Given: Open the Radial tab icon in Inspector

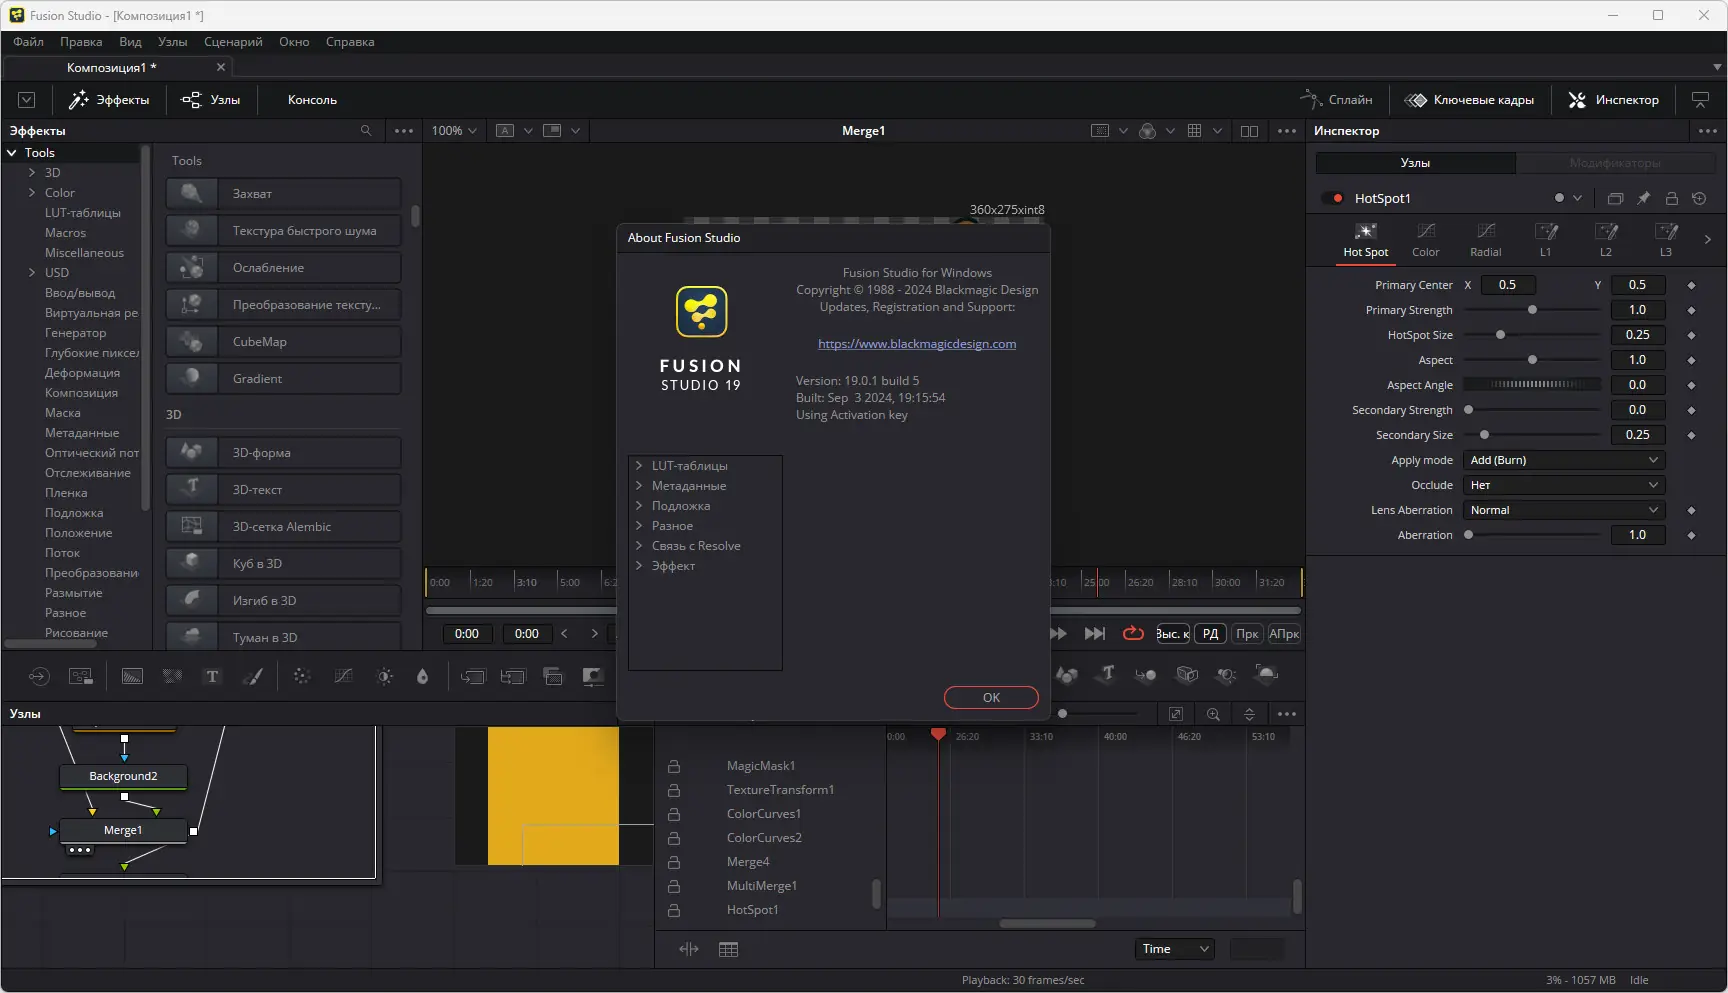Looking at the screenshot, I should (x=1485, y=240).
